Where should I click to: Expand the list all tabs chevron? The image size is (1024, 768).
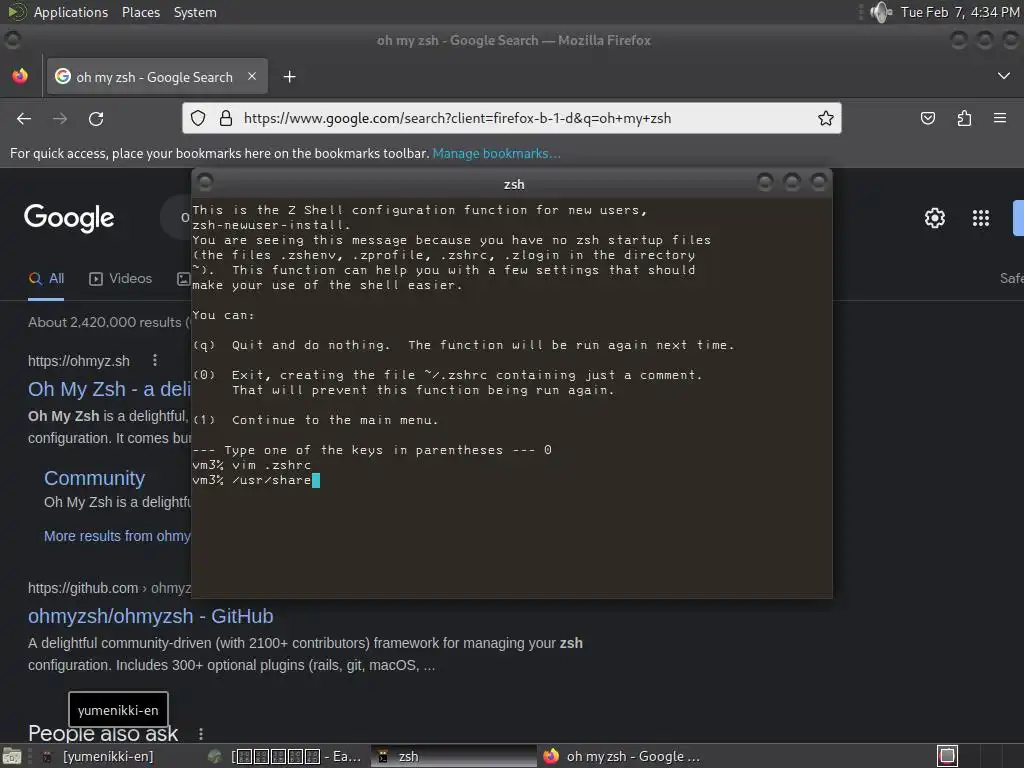1004,76
